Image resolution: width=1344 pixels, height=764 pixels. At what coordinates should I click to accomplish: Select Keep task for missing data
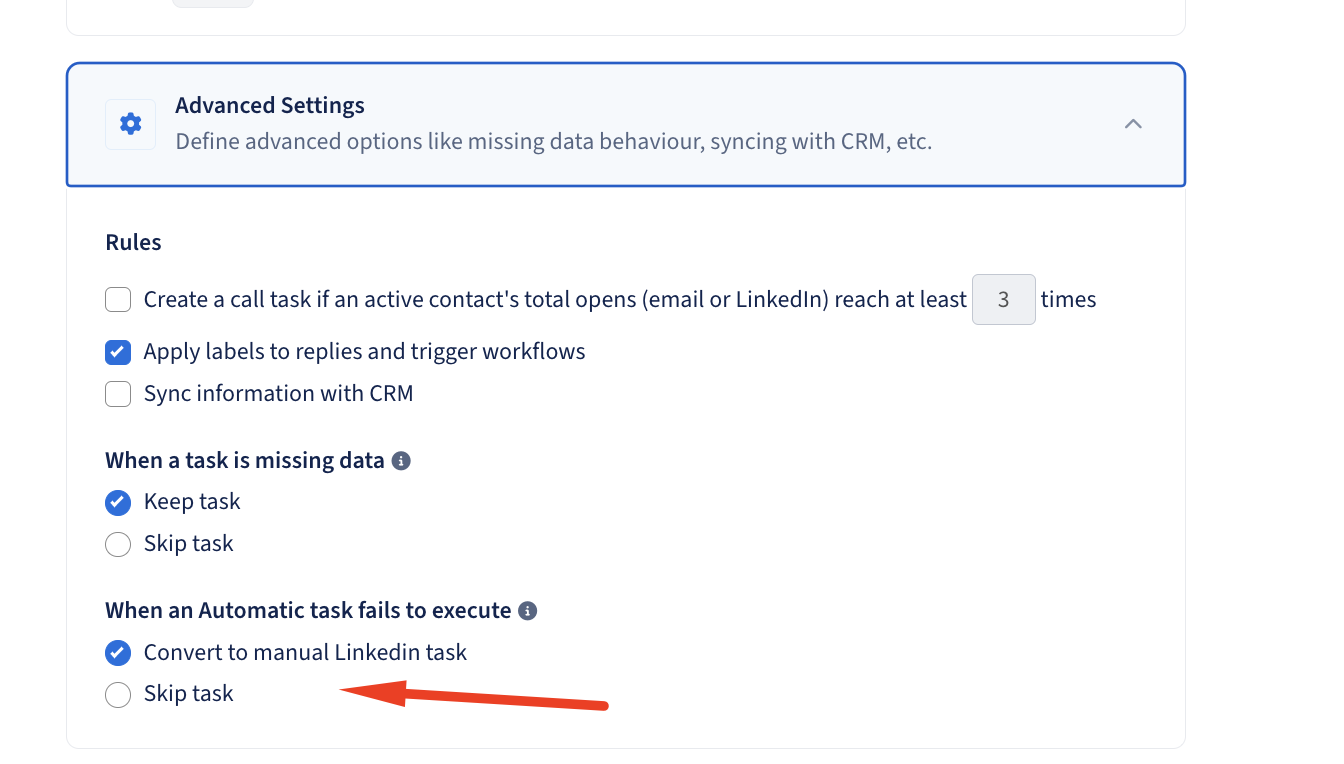(x=118, y=502)
